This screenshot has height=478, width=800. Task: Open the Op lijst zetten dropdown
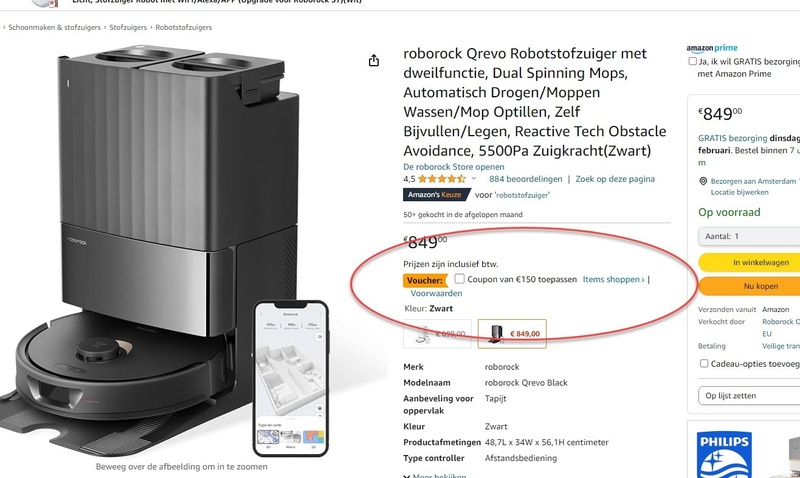point(749,396)
